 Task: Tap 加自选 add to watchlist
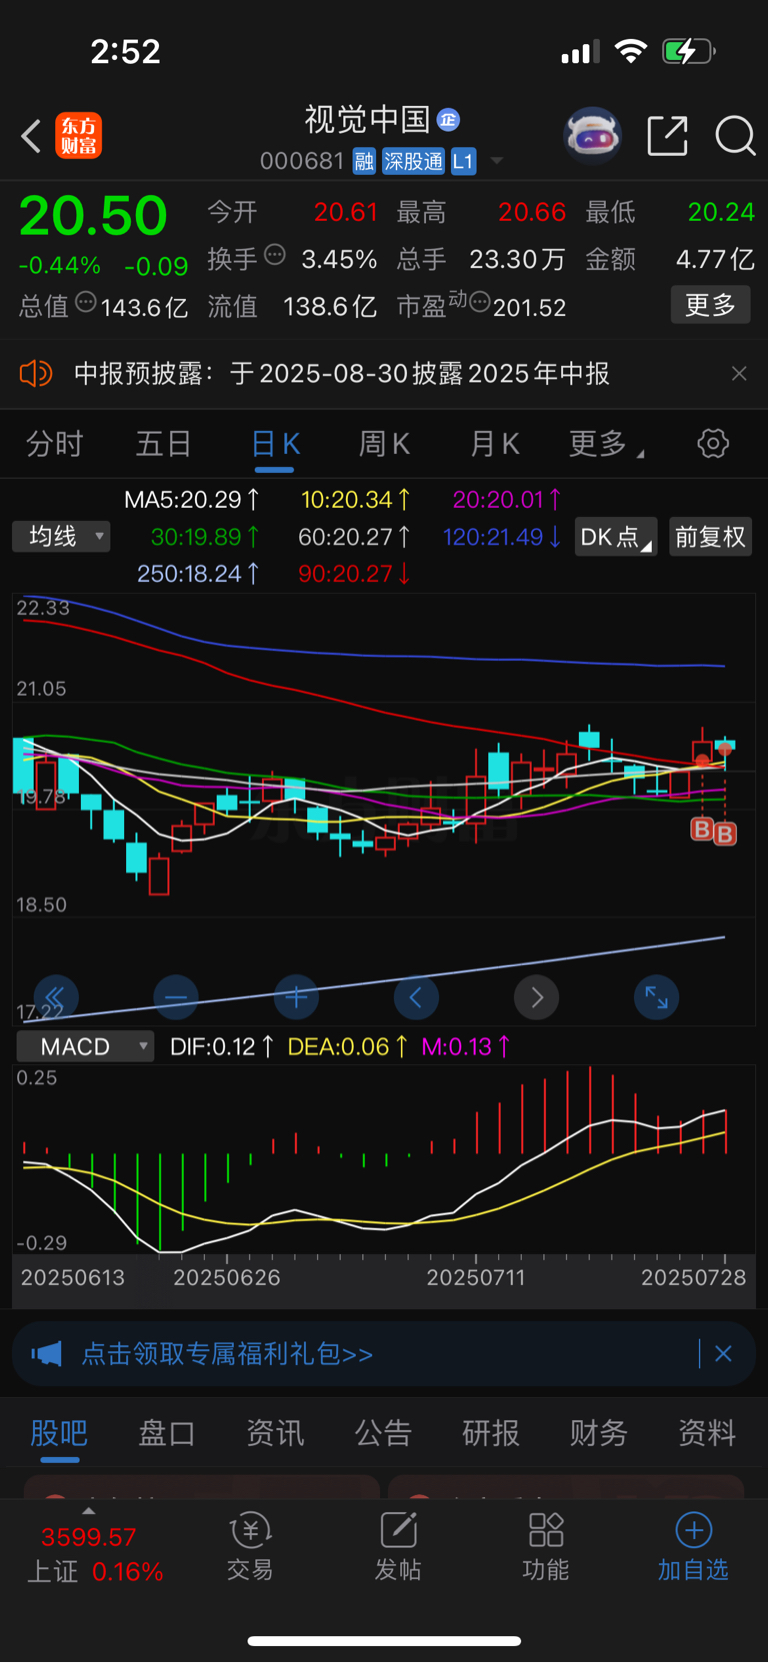(693, 1546)
